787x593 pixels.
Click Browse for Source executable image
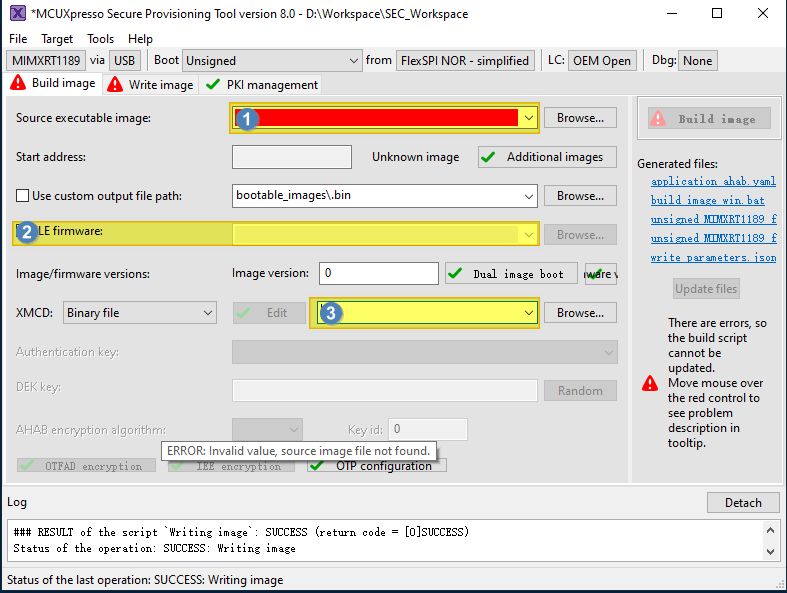point(580,118)
